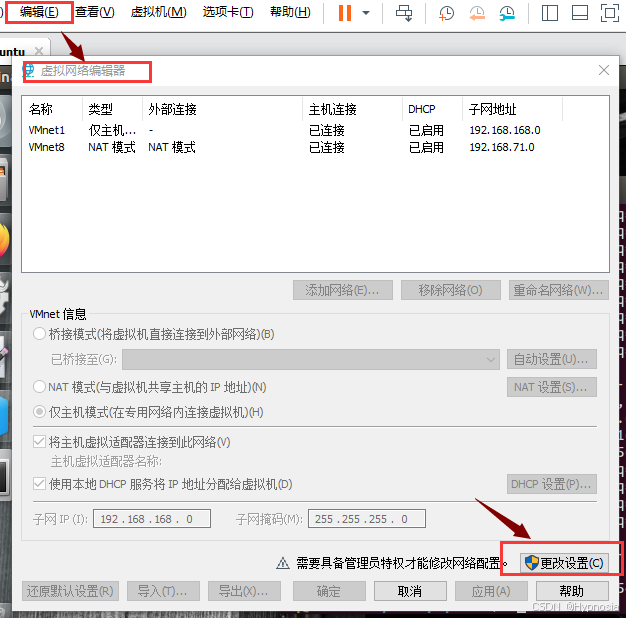
Task: Open the 选项卡(T) menu
Action: pyautogui.click(x=228, y=12)
